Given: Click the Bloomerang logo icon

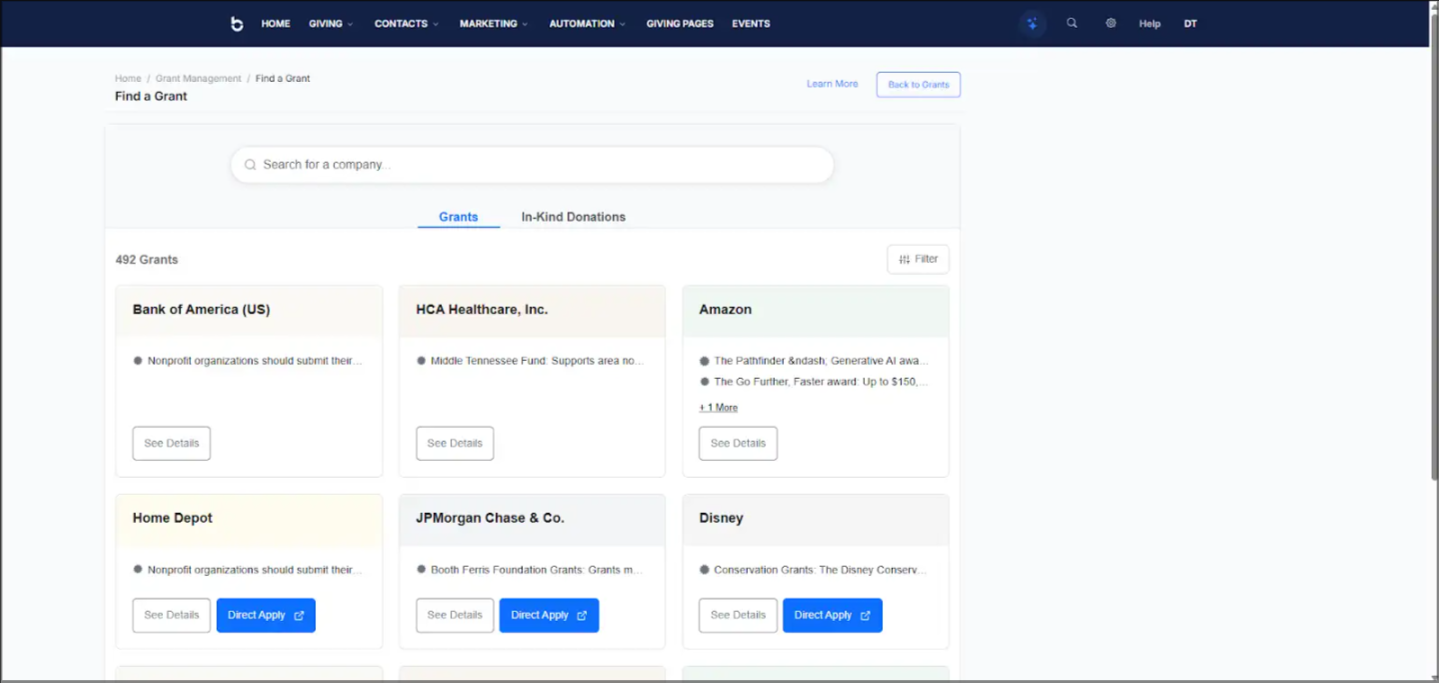Looking at the screenshot, I should 237,24.
